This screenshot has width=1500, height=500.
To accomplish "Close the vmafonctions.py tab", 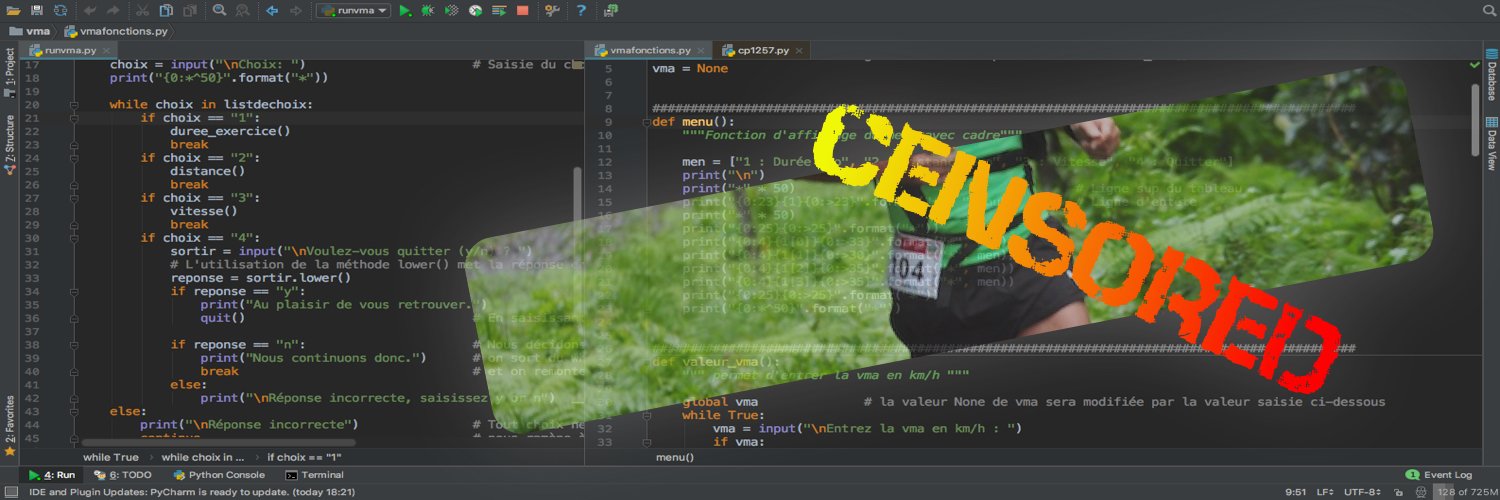I will (x=703, y=49).
